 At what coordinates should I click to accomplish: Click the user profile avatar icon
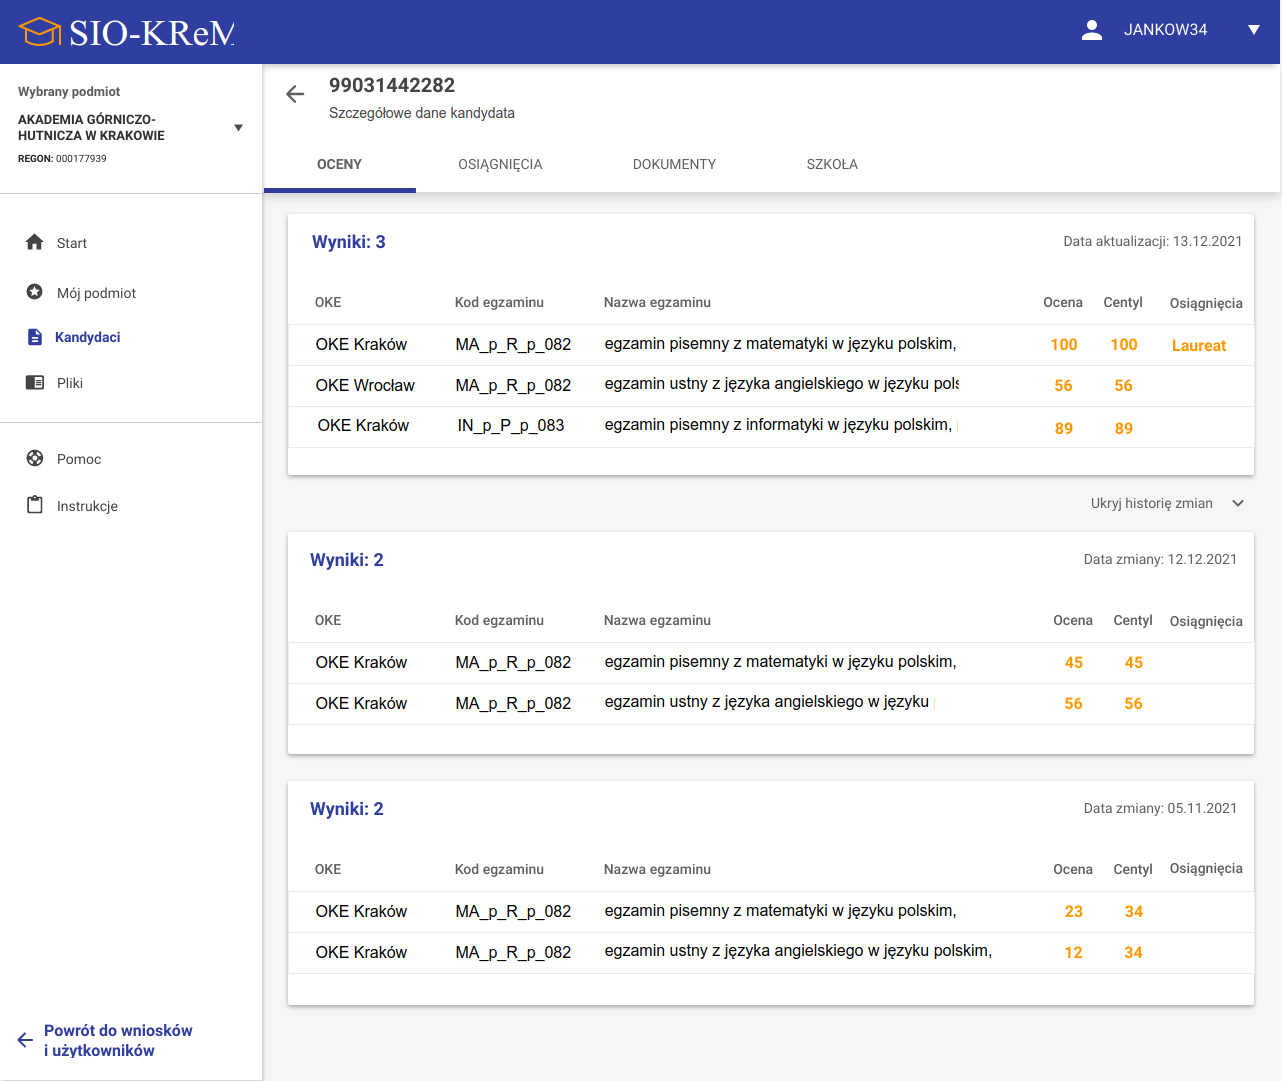click(1092, 30)
